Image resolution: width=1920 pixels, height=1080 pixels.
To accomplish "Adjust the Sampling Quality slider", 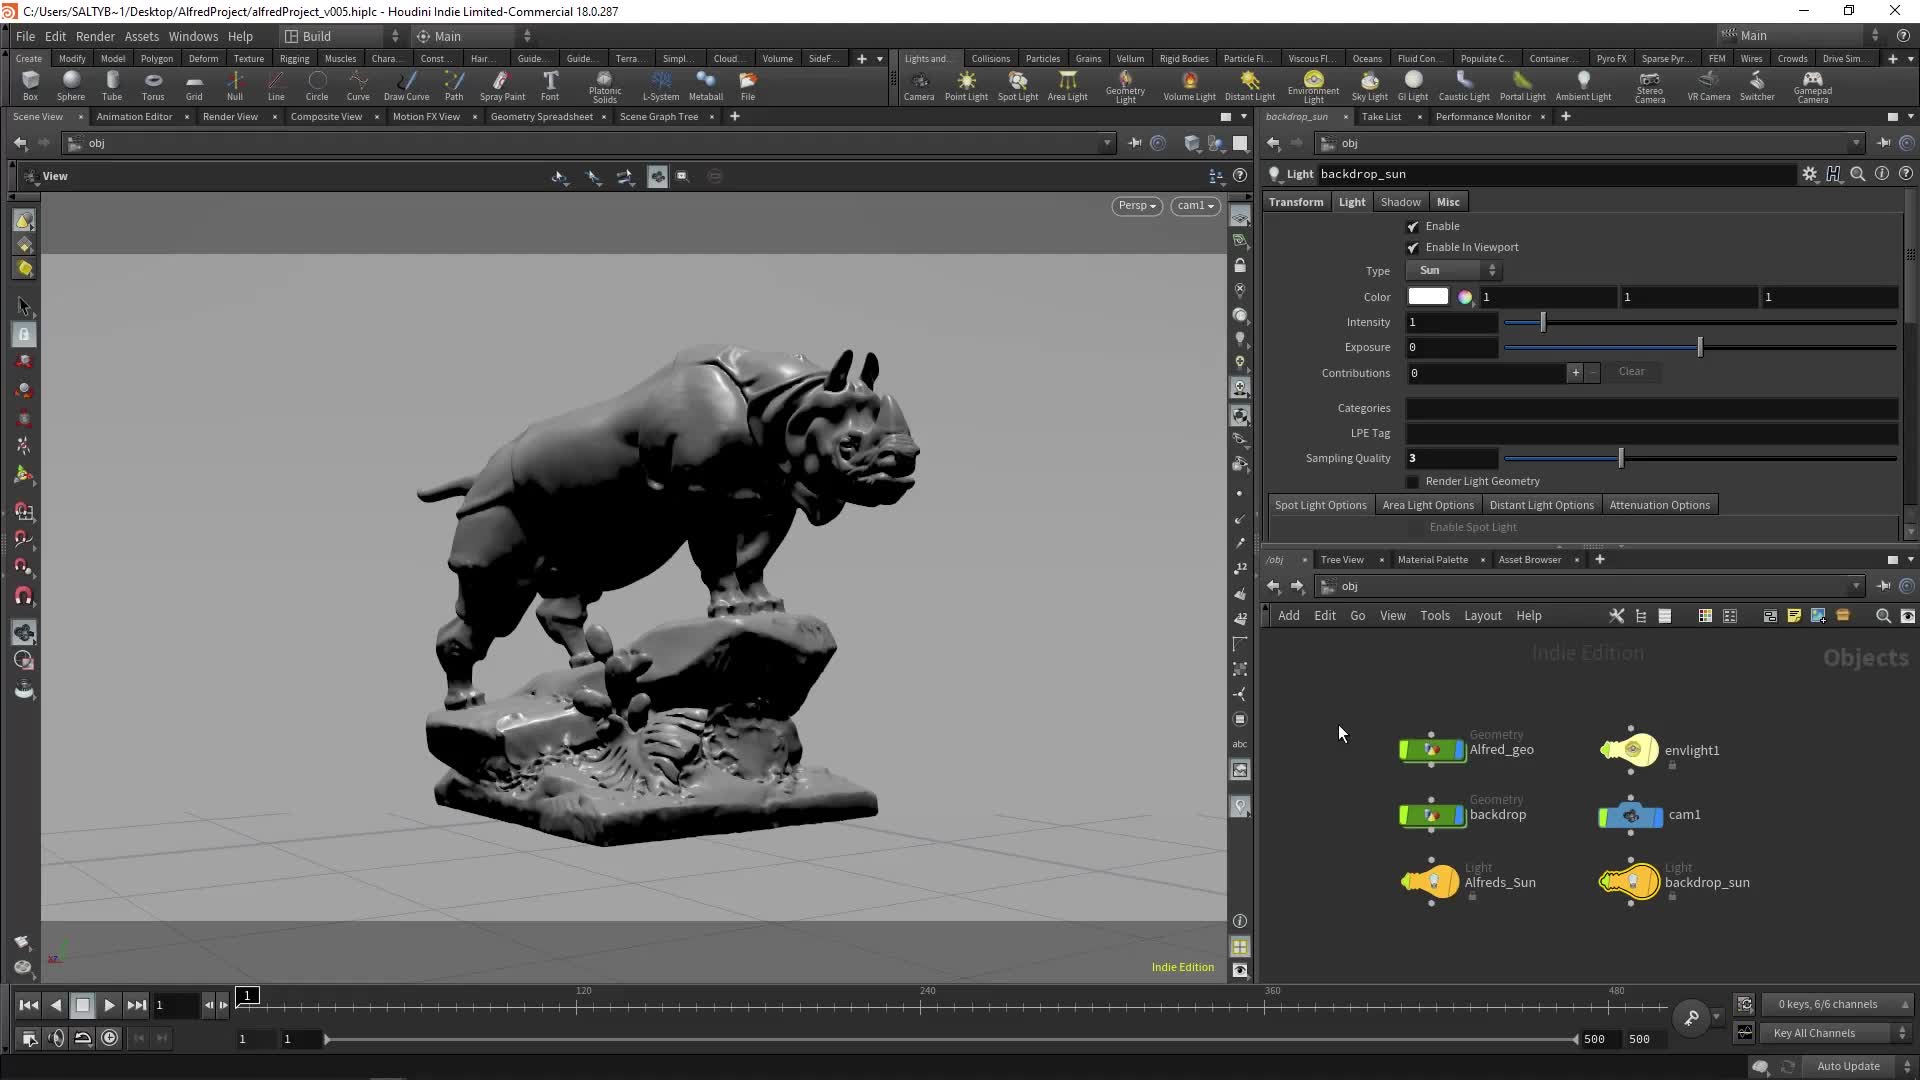I will click(1700, 459).
